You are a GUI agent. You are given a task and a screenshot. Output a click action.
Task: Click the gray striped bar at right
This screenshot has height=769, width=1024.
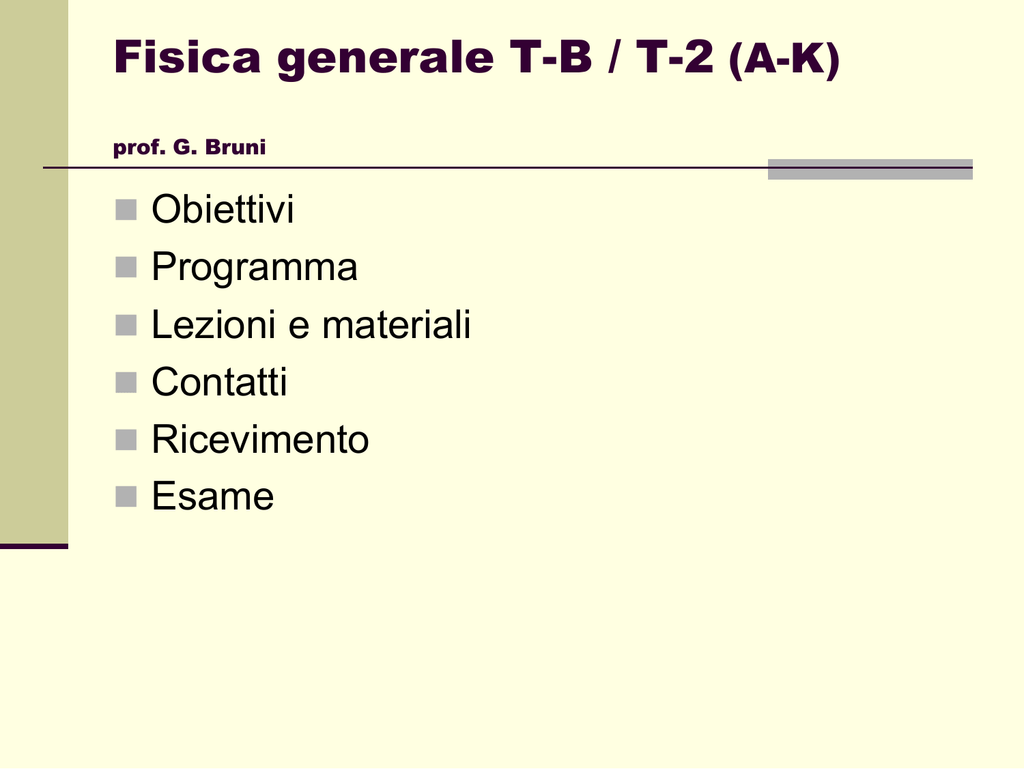tap(869, 169)
